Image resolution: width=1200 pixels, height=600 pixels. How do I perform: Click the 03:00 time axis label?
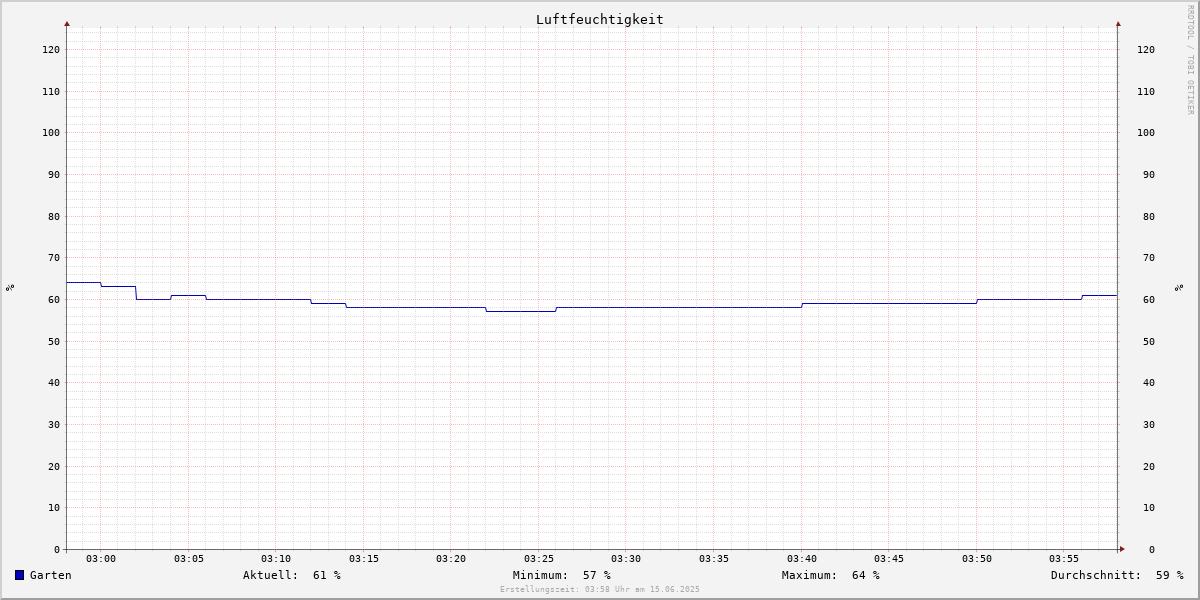[101, 558]
